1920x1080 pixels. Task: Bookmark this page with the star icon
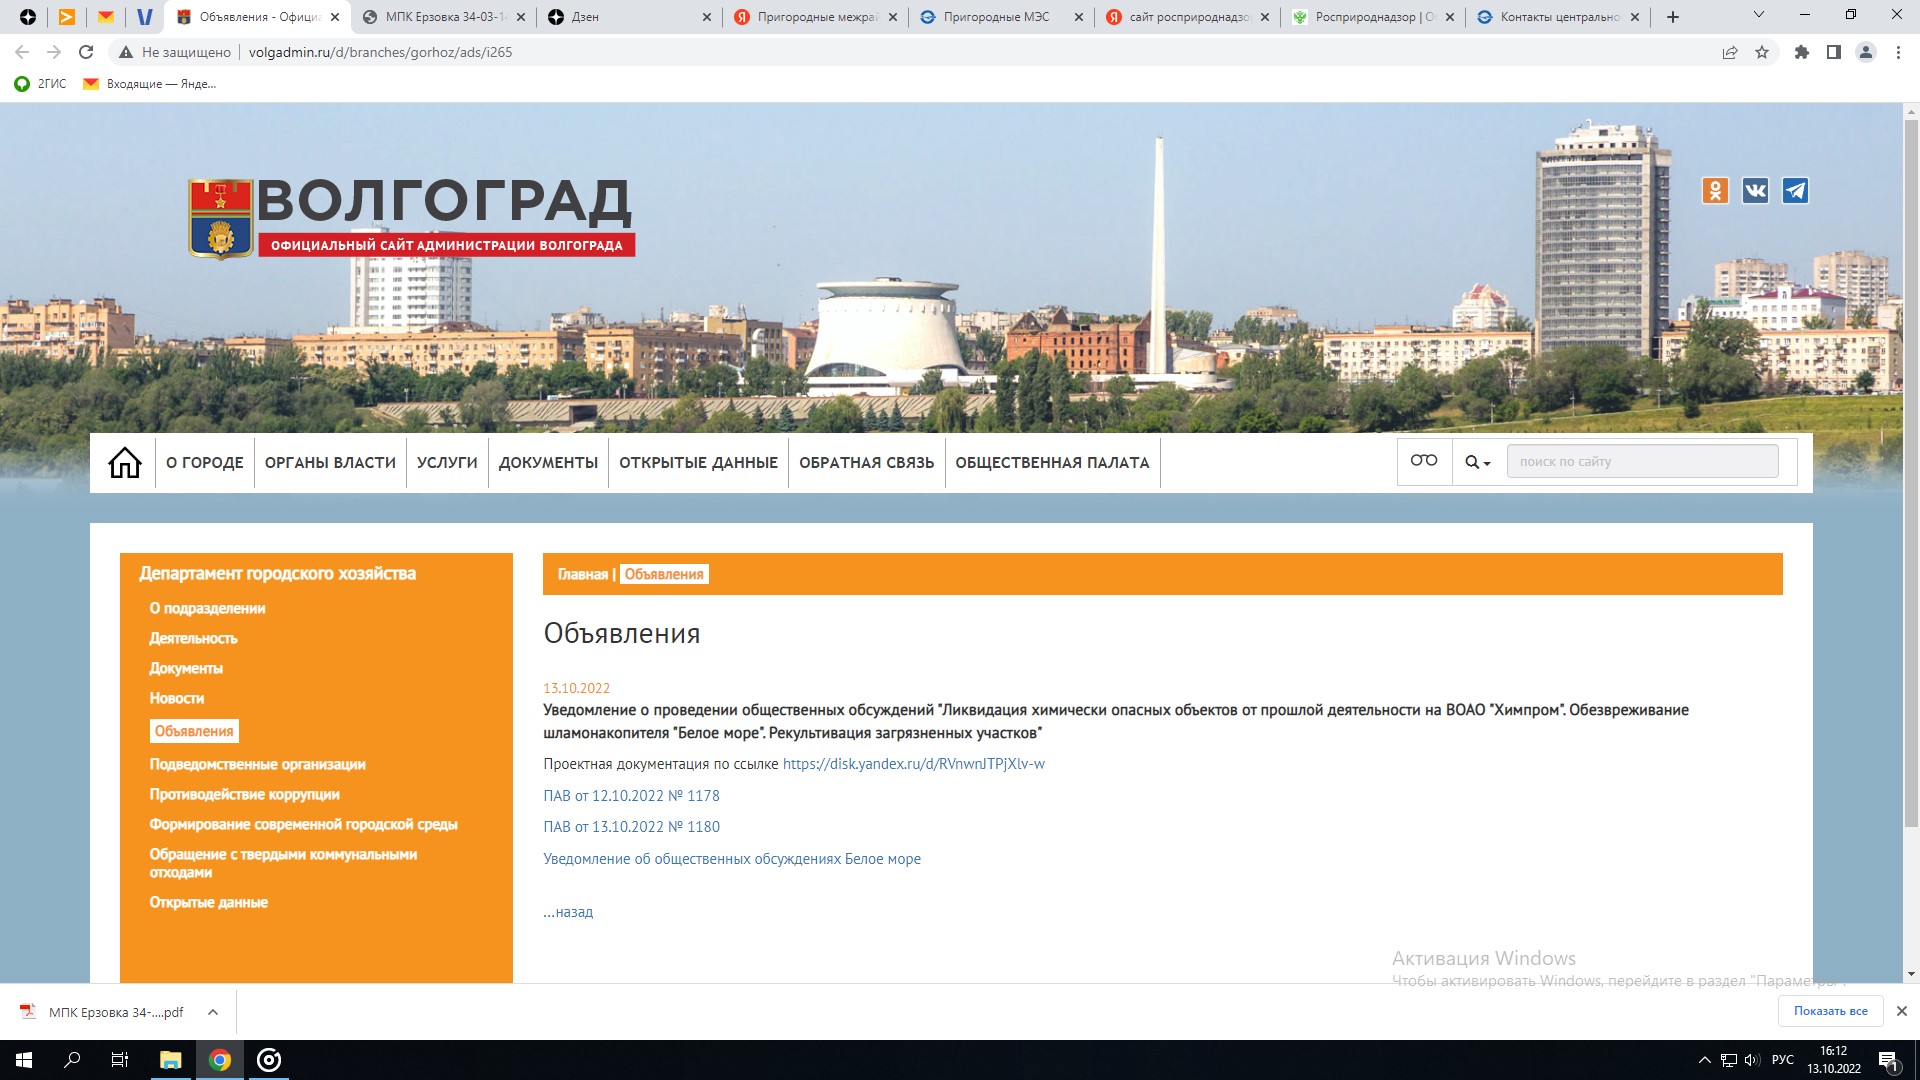click(x=1762, y=52)
